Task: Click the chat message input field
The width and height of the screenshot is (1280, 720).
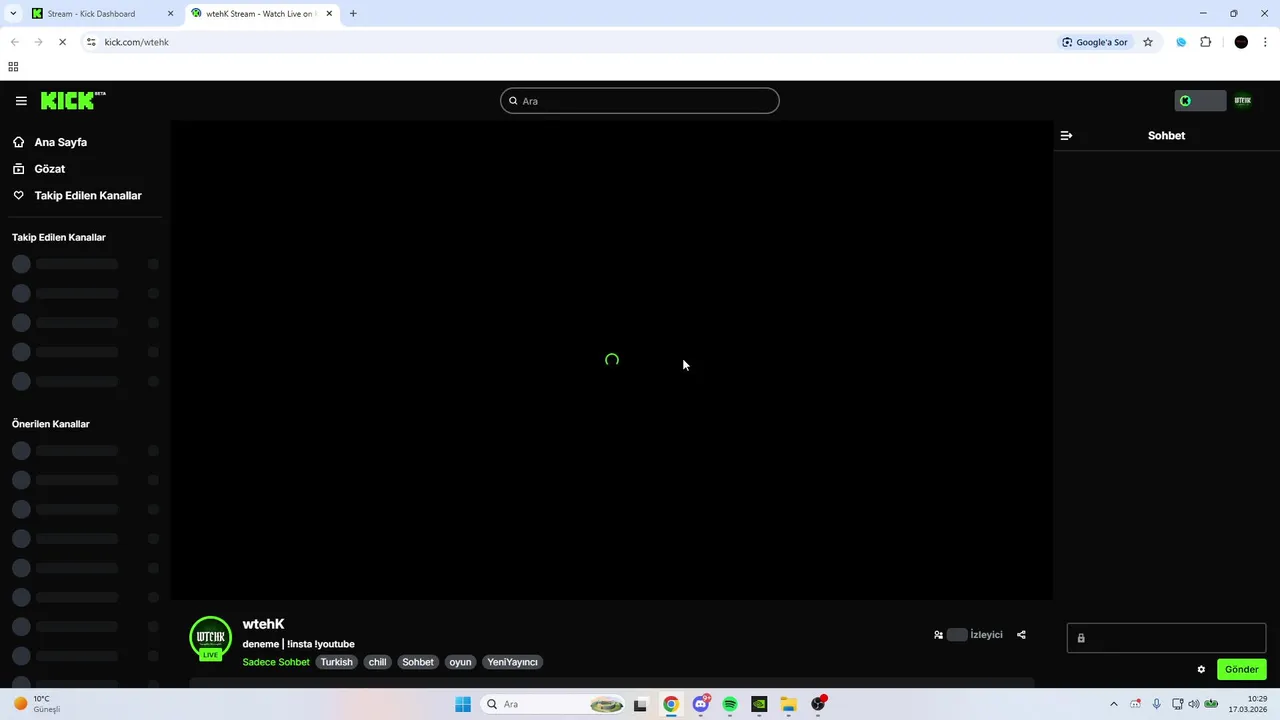Action: (1166, 638)
